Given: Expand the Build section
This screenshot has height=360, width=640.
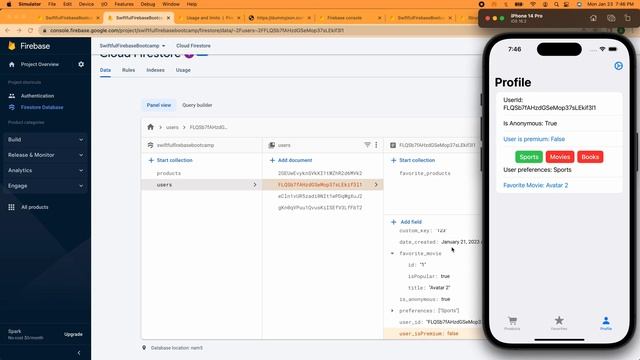Looking at the screenshot, I should tap(45, 140).
